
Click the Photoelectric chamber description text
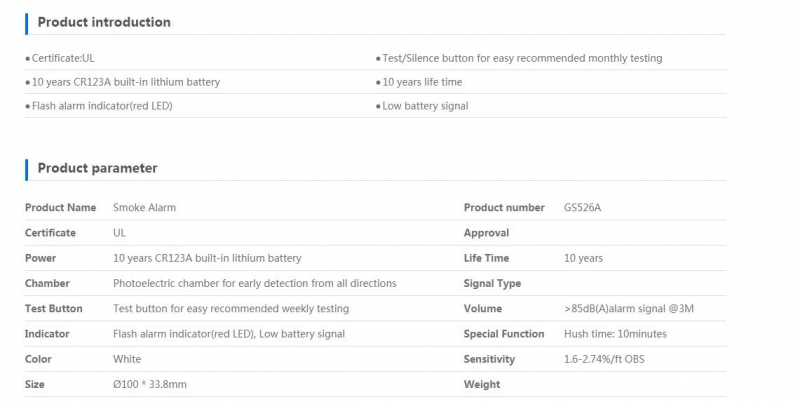click(255, 284)
